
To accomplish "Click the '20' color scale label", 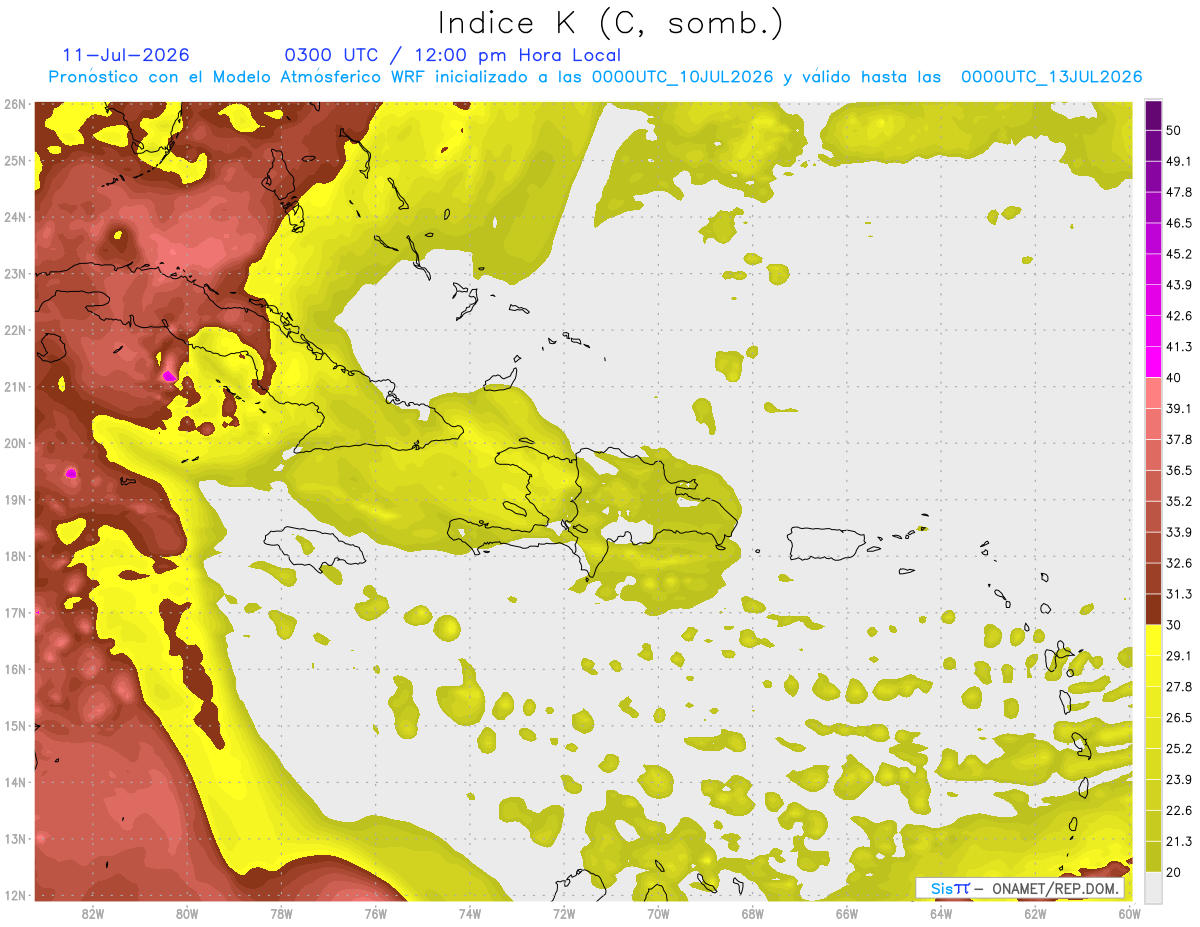I will point(1174,872).
